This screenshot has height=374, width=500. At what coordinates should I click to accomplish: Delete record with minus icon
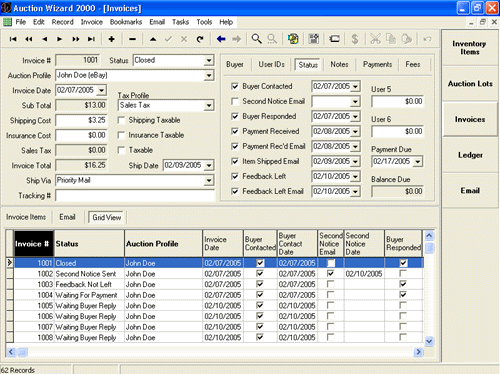[x=132, y=39]
